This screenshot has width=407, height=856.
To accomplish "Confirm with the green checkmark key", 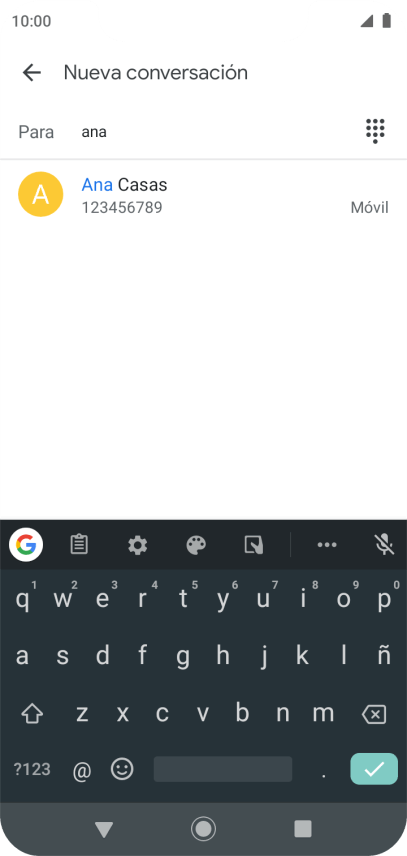I will pos(374,769).
